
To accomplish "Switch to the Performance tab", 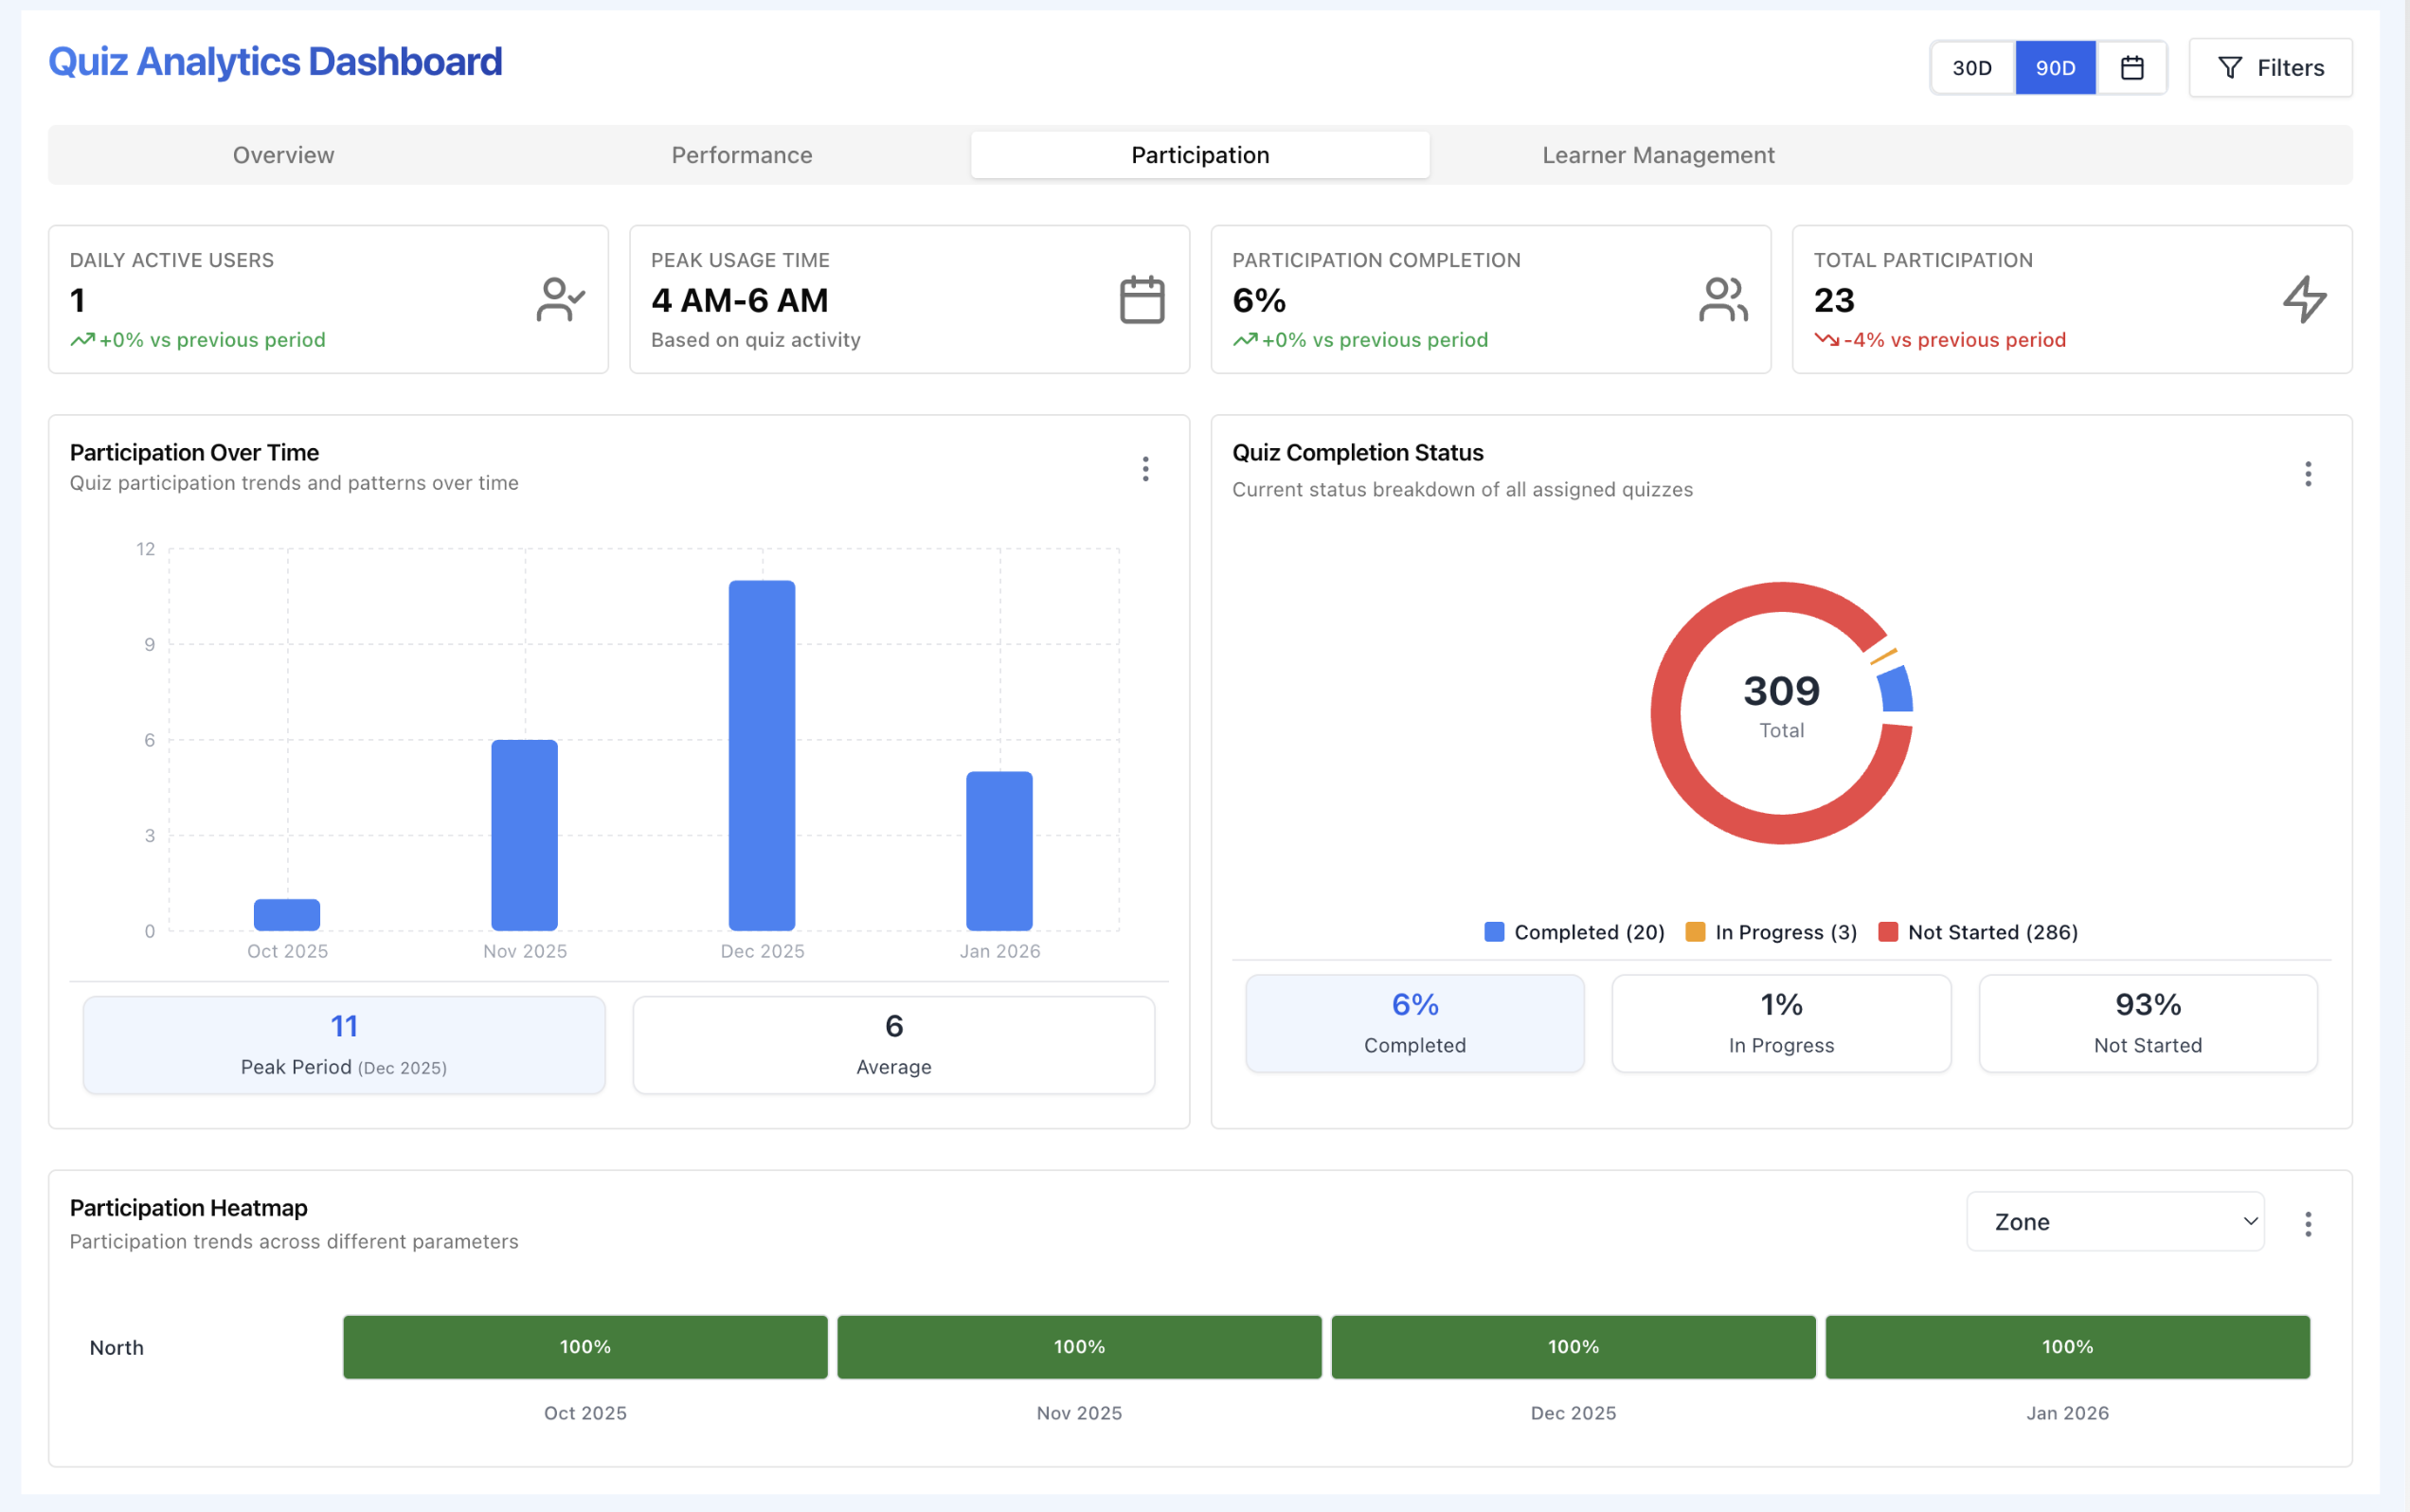I will [741, 155].
